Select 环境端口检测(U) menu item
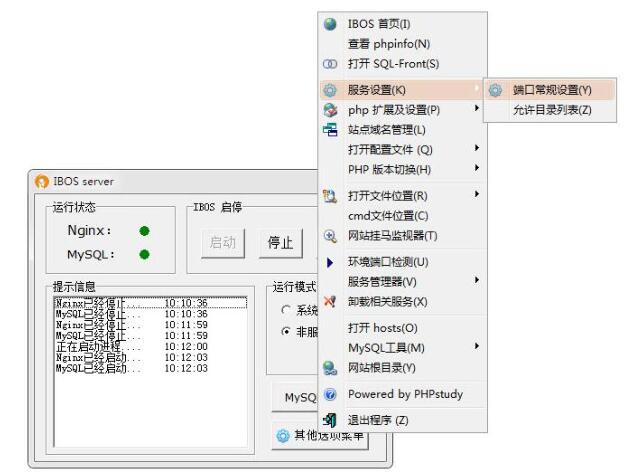This screenshot has height=472, width=638. (x=402, y=262)
